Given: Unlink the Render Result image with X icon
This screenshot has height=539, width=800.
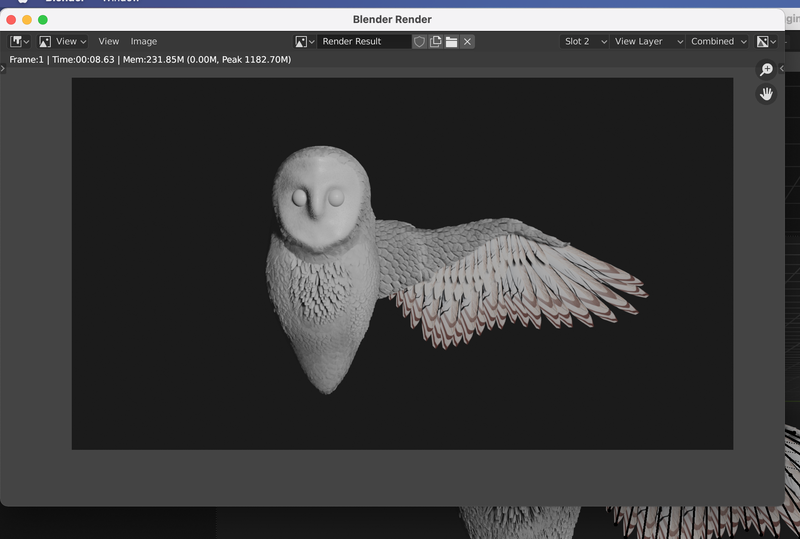Looking at the screenshot, I should pos(467,41).
